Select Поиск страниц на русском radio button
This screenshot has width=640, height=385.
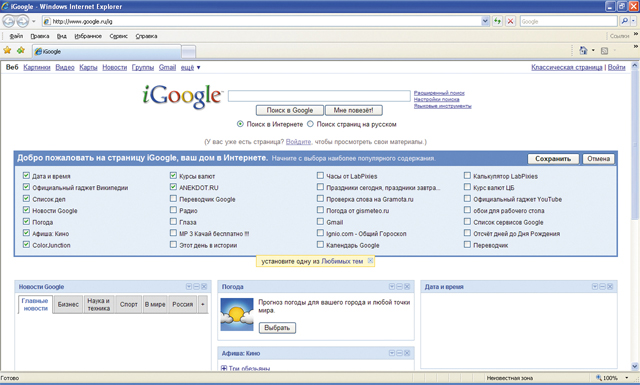point(310,124)
